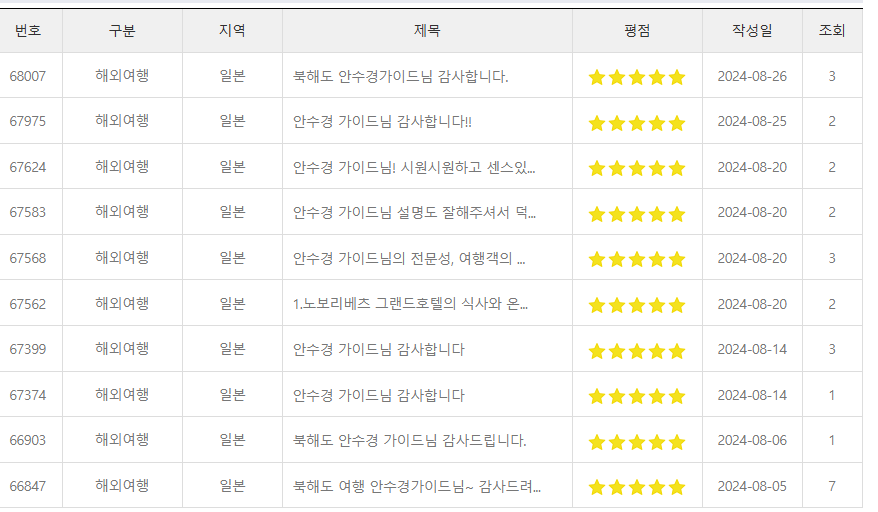This screenshot has height=512, width=878.
Task: Open review starting 안수경 가이드님 설명도 잘해주셔서
Action: point(414,213)
